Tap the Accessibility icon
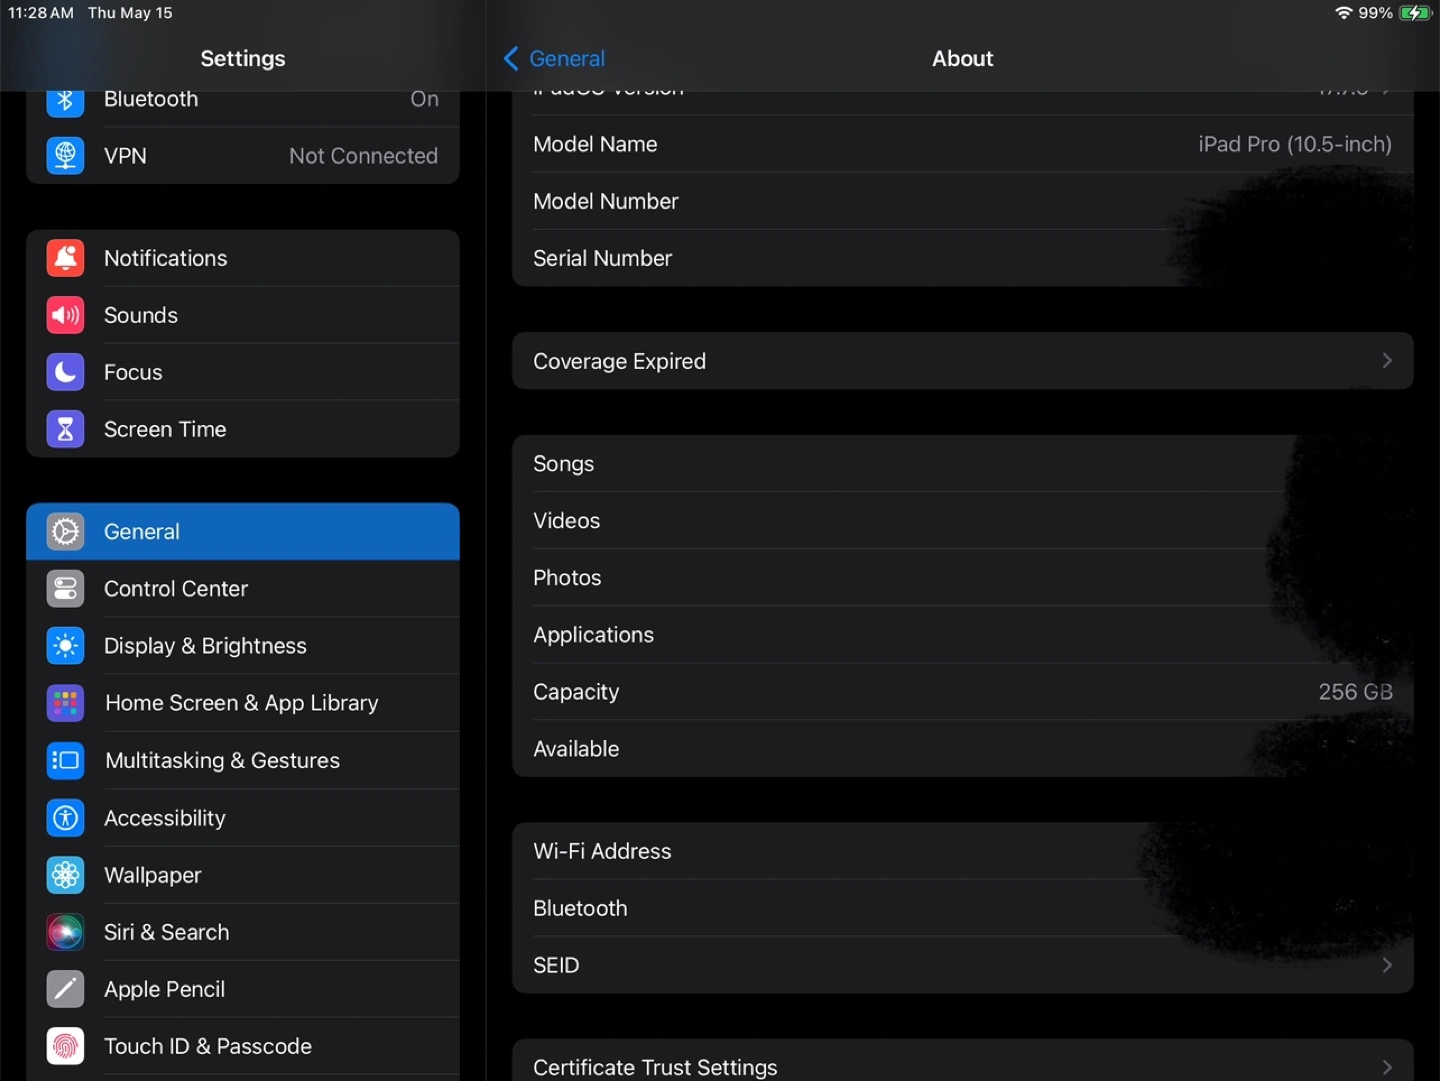Image resolution: width=1440 pixels, height=1081 pixels. click(65, 818)
